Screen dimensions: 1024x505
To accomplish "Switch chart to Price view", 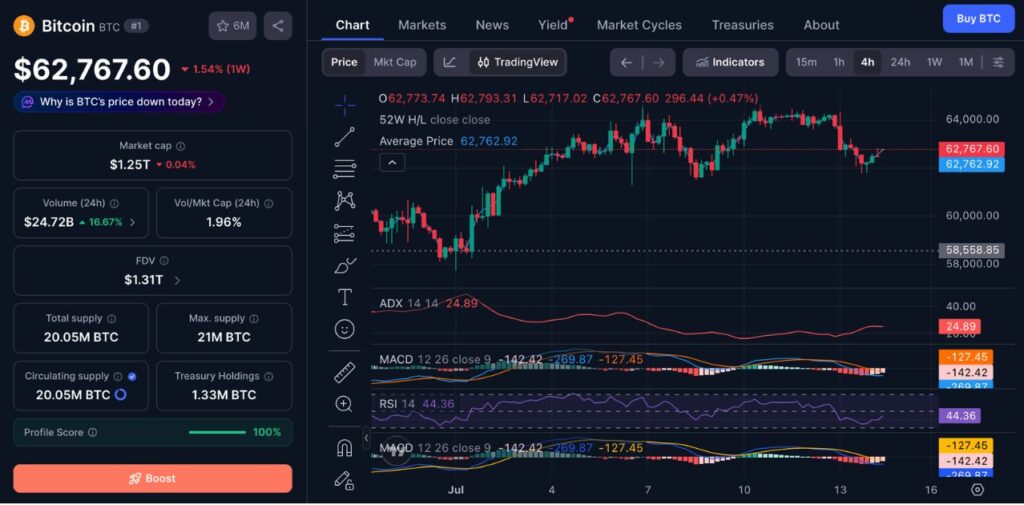I will pyautogui.click(x=344, y=62).
